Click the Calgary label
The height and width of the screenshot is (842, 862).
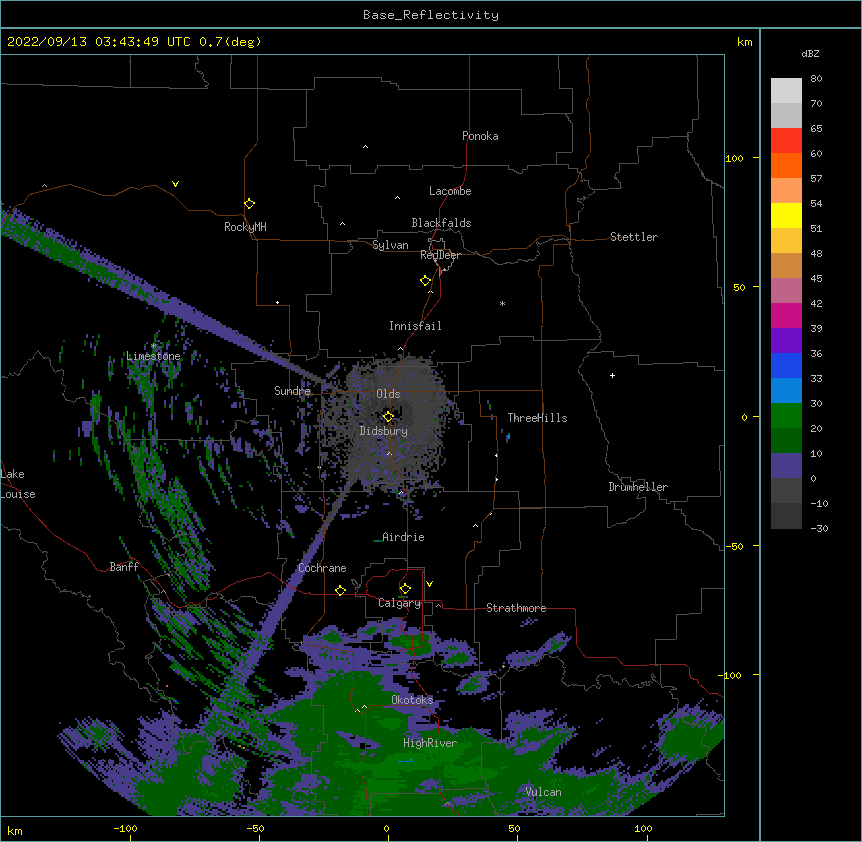pyautogui.click(x=400, y=603)
